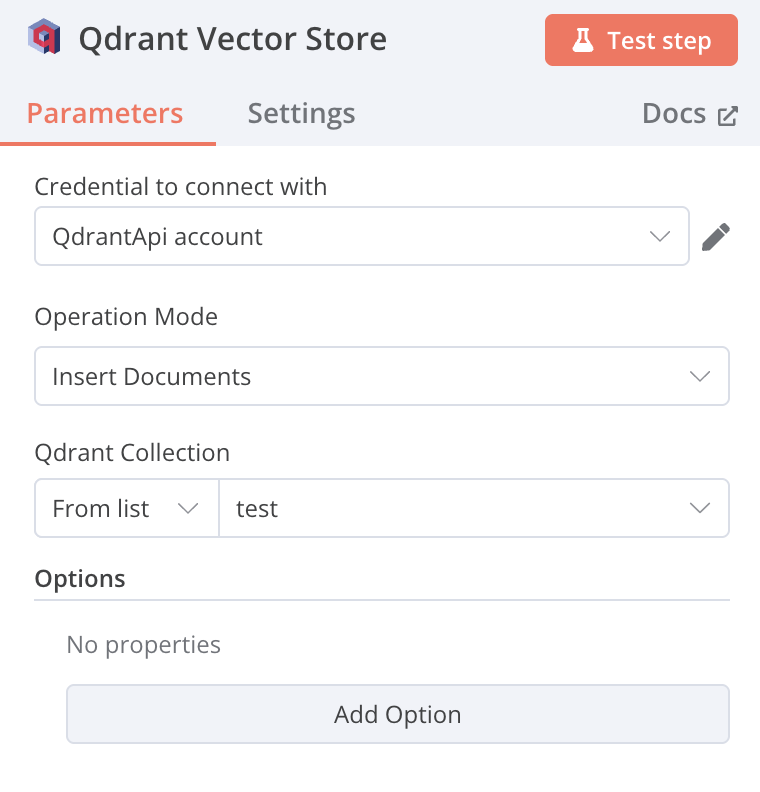Click the chevron arrow in the credential field
Screen dimensions: 760x792
pos(660,237)
